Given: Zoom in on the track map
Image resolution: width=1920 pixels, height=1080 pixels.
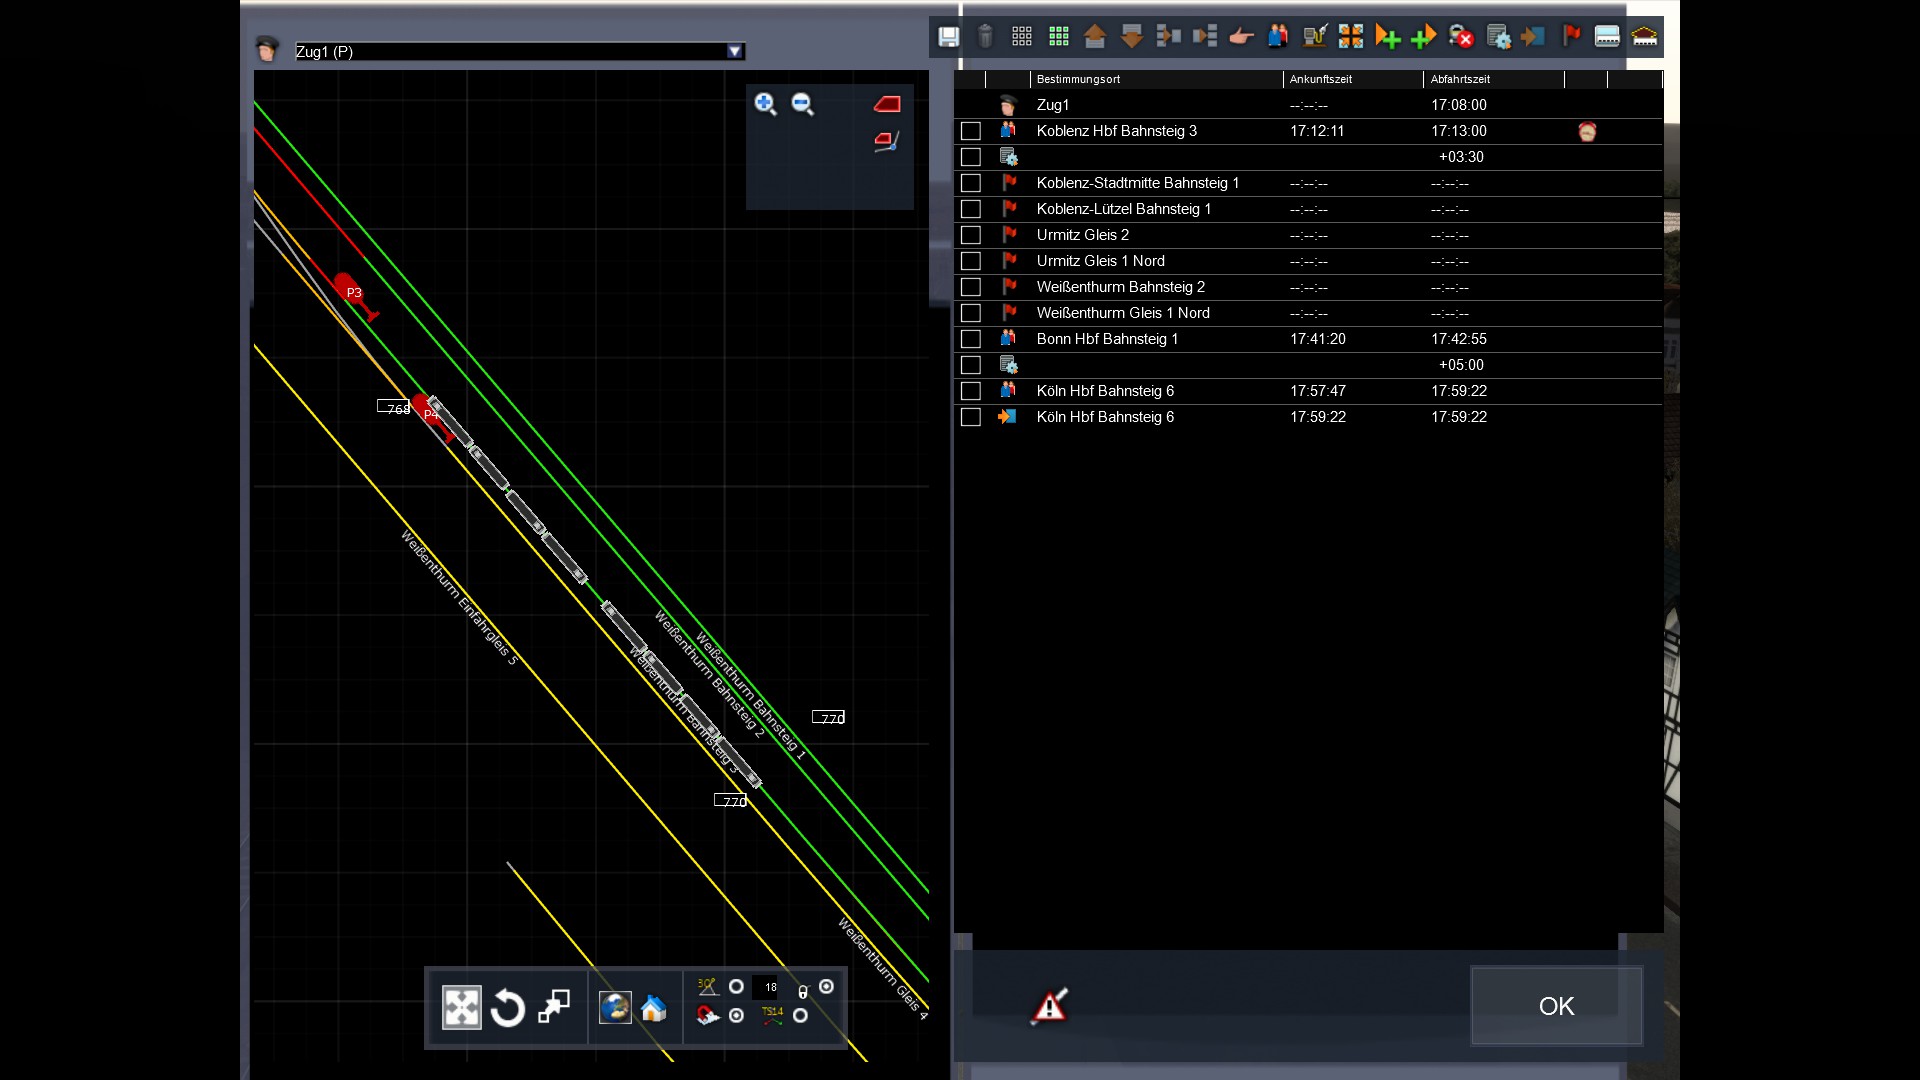Looking at the screenshot, I should 765,104.
